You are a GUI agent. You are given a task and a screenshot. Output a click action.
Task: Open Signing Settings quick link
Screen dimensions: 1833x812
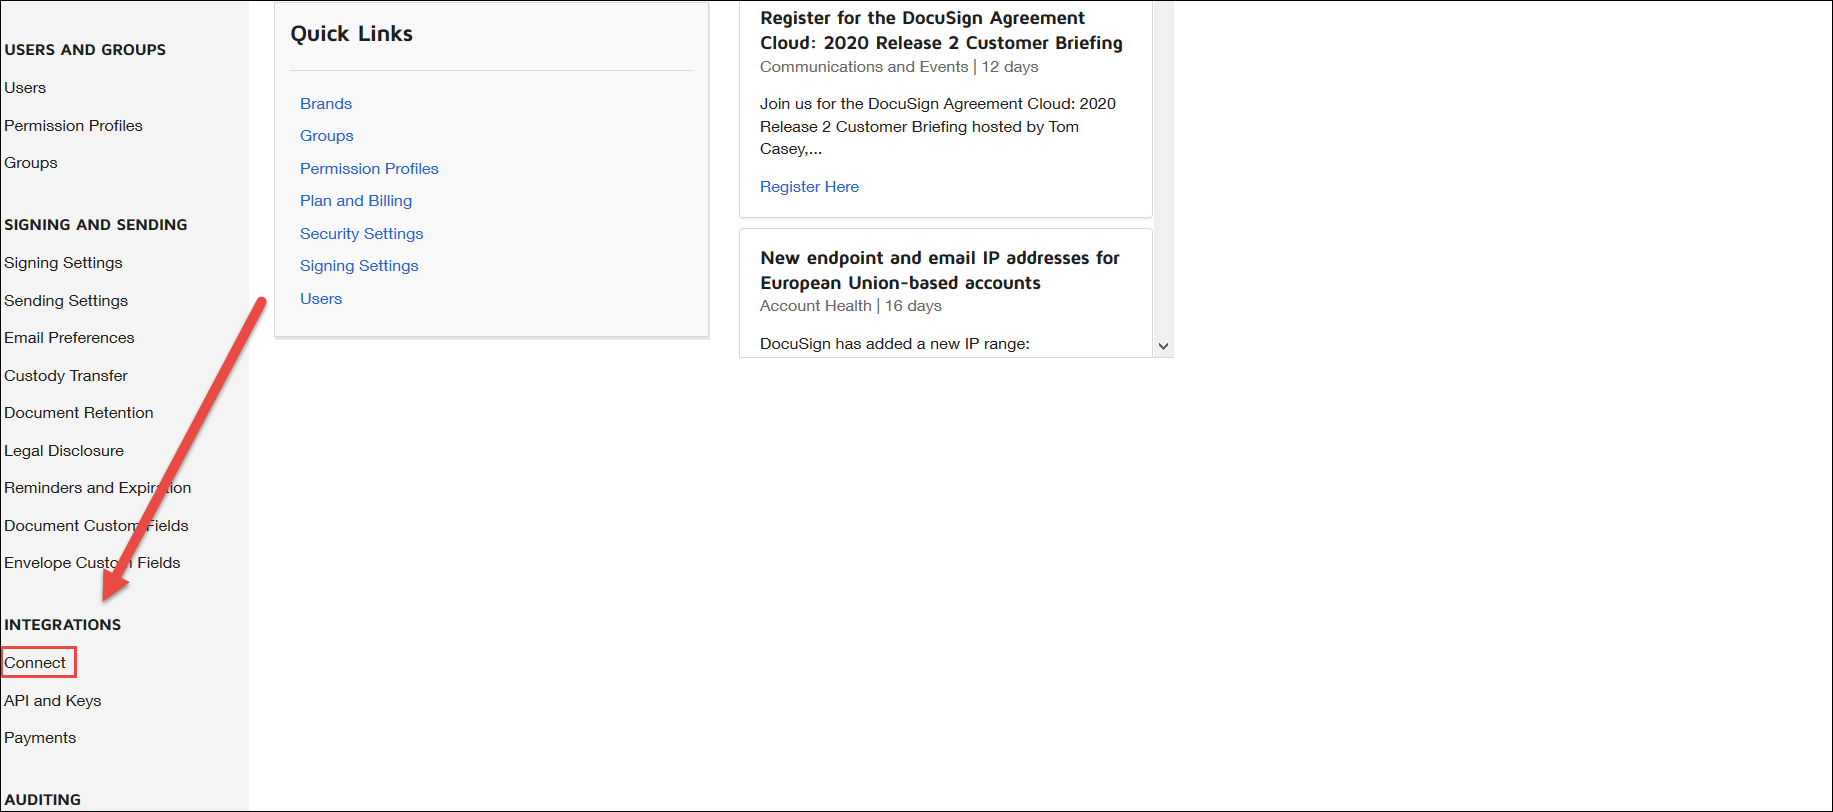point(359,266)
